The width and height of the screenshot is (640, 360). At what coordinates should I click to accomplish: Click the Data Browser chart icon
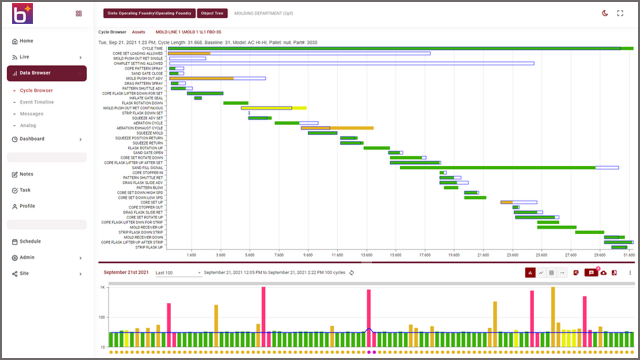point(15,73)
